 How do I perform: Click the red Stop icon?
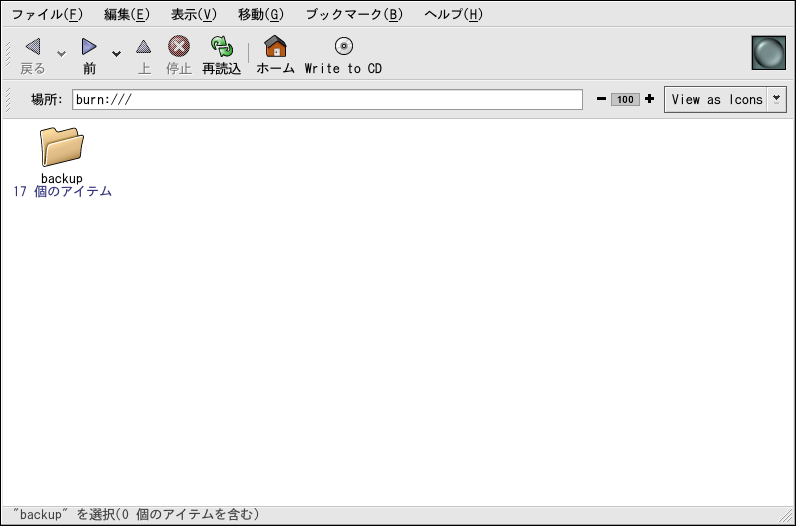coord(178,47)
